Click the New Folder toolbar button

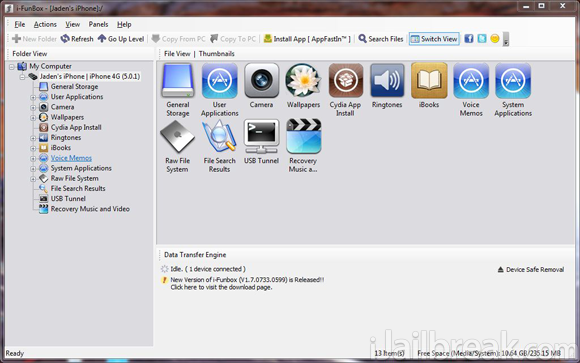pos(34,39)
